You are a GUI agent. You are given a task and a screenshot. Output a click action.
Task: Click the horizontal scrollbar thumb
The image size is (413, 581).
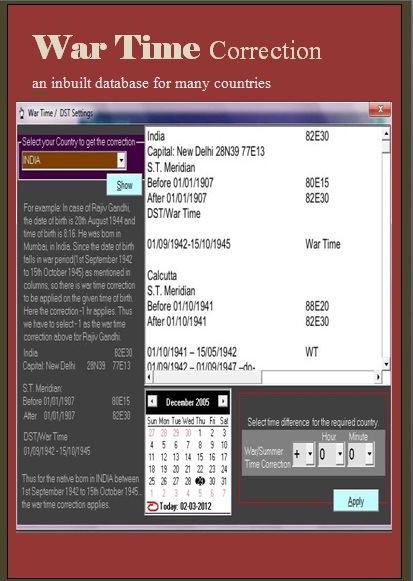(x=207, y=377)
